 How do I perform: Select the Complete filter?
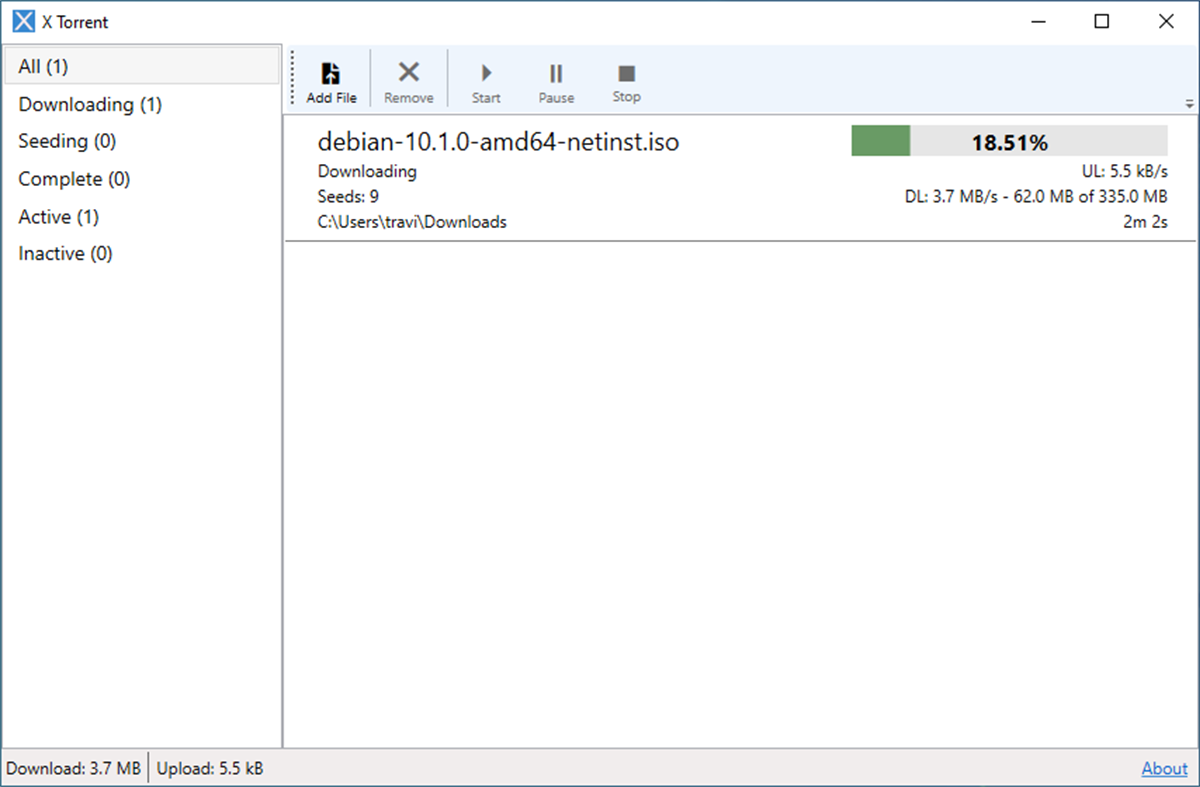[x=73, y=178]
